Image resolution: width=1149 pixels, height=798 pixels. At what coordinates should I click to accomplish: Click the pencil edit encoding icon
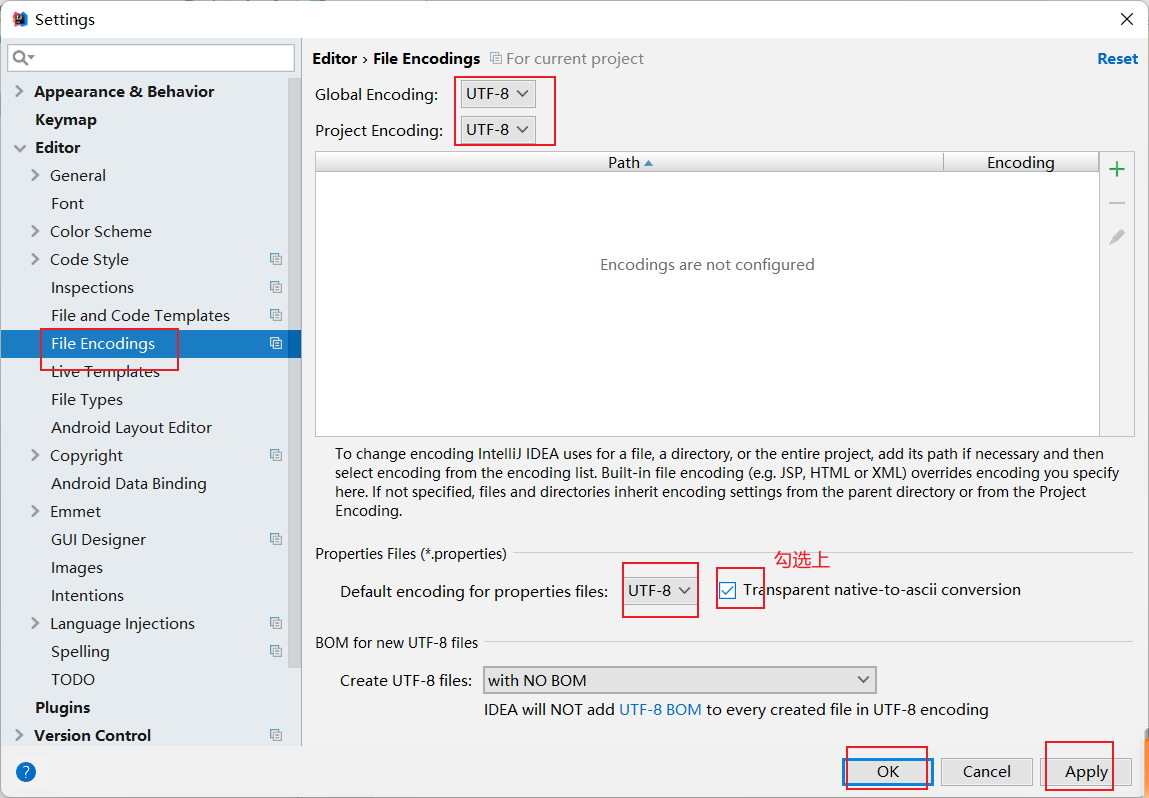pyautogui.click(x=1117, y=237)
